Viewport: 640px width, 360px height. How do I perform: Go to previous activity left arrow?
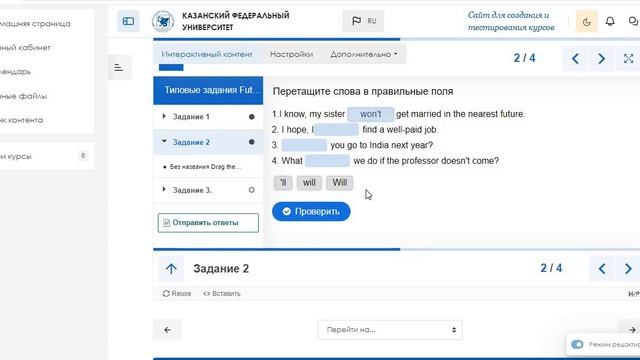[x=167, y=330]
